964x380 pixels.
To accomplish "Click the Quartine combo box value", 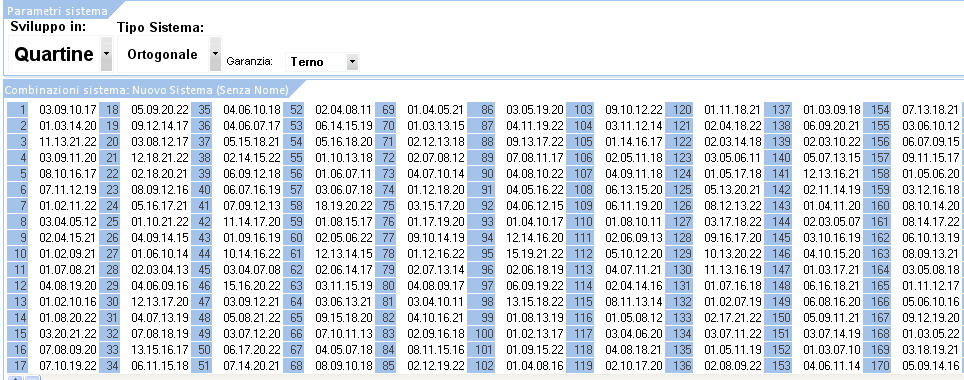I will click(x=54, y=54).
